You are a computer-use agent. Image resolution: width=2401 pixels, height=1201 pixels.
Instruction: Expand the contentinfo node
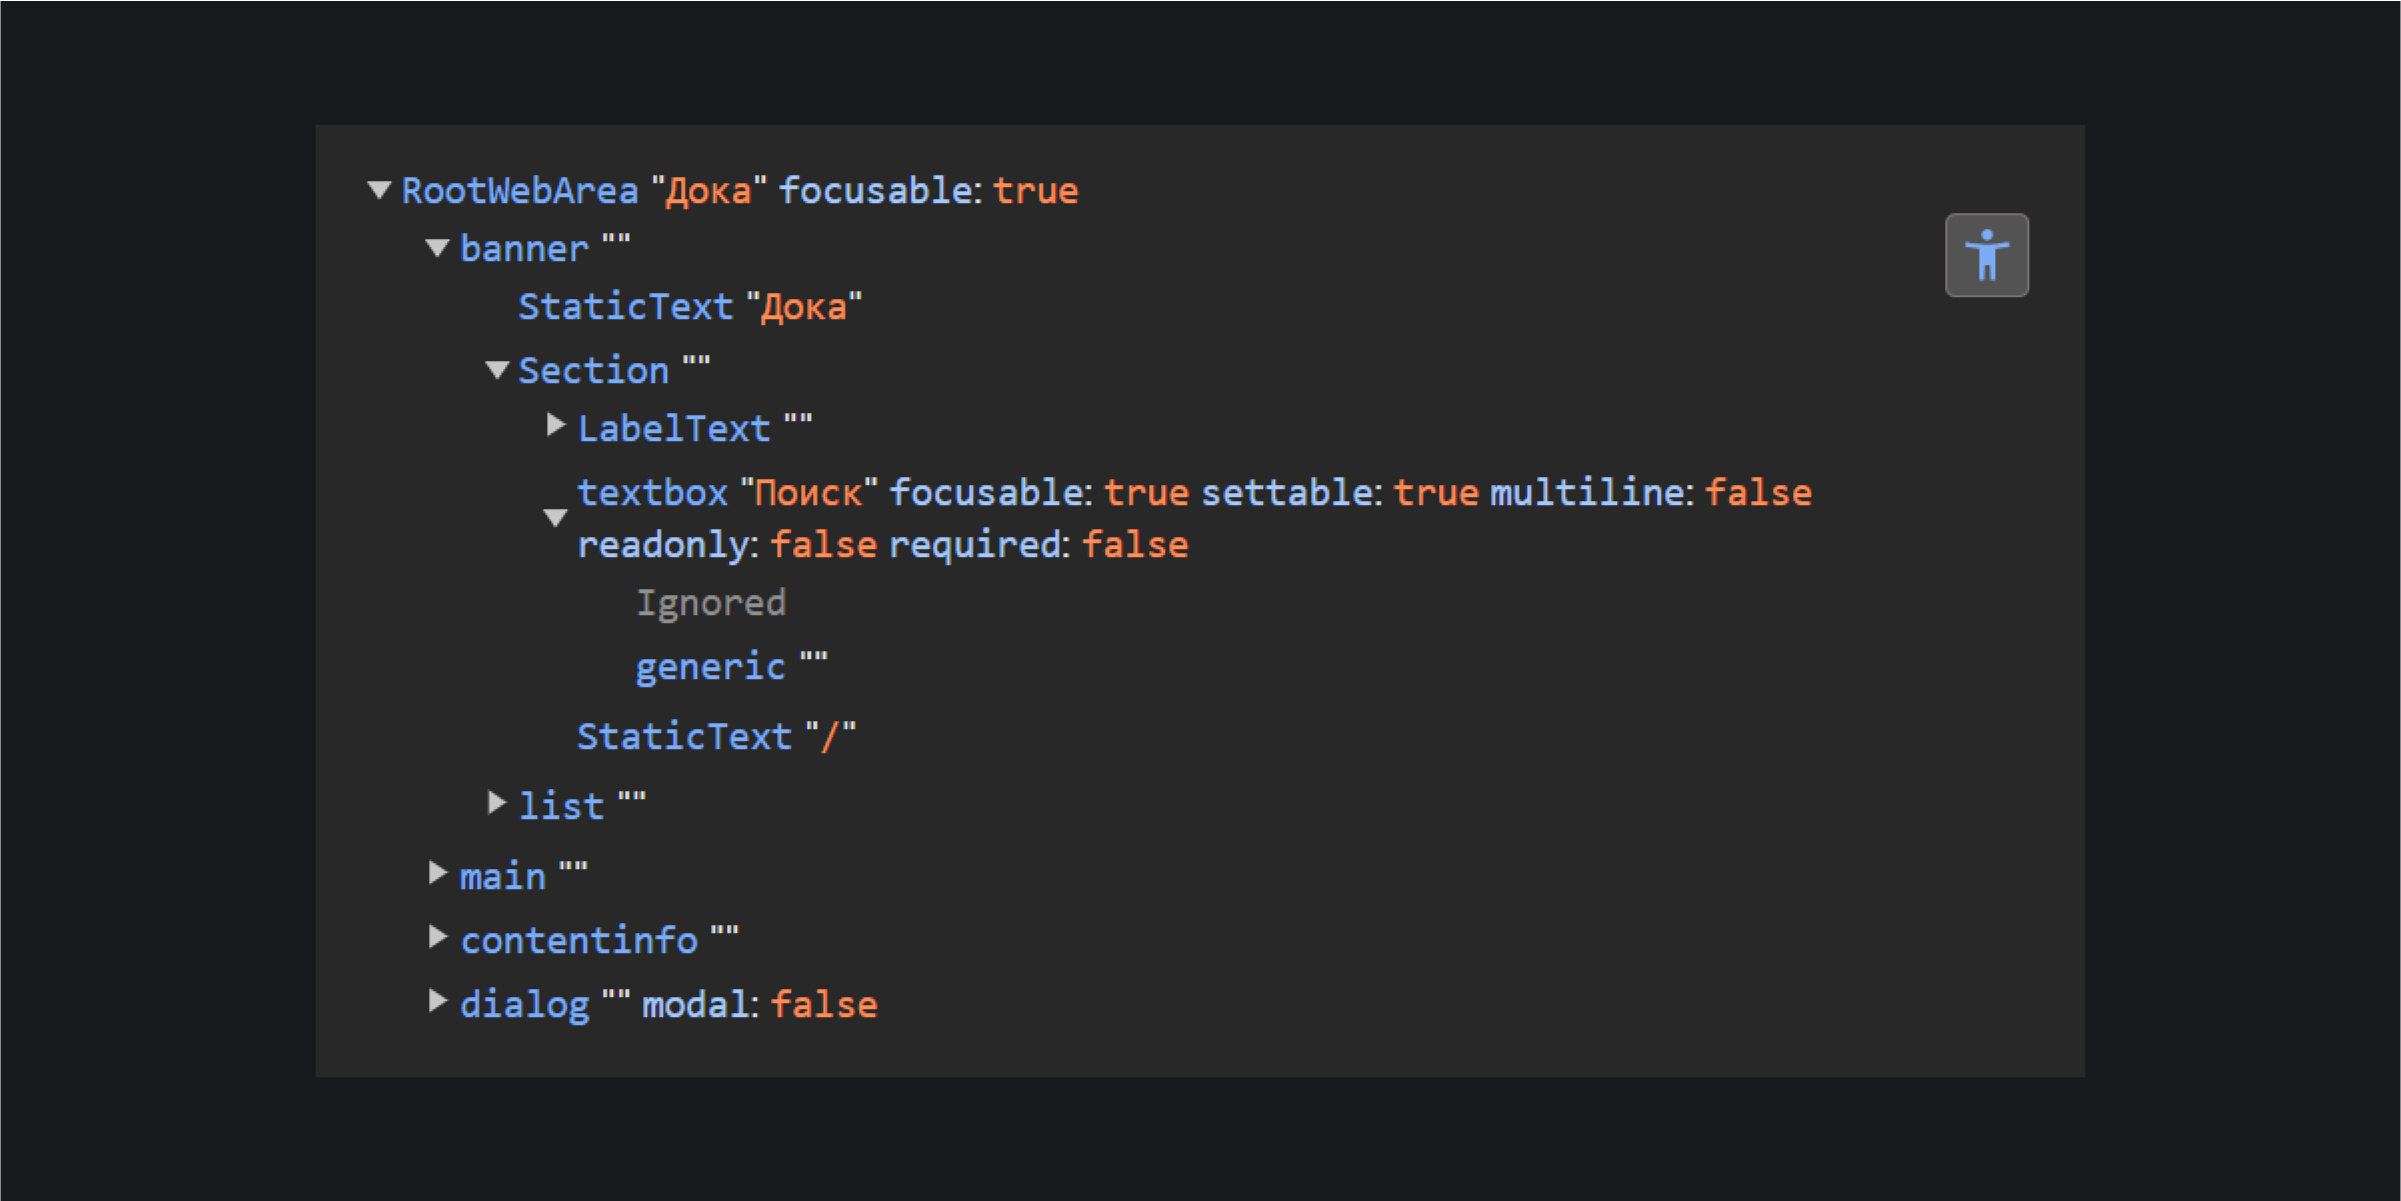tap(437, 937)
